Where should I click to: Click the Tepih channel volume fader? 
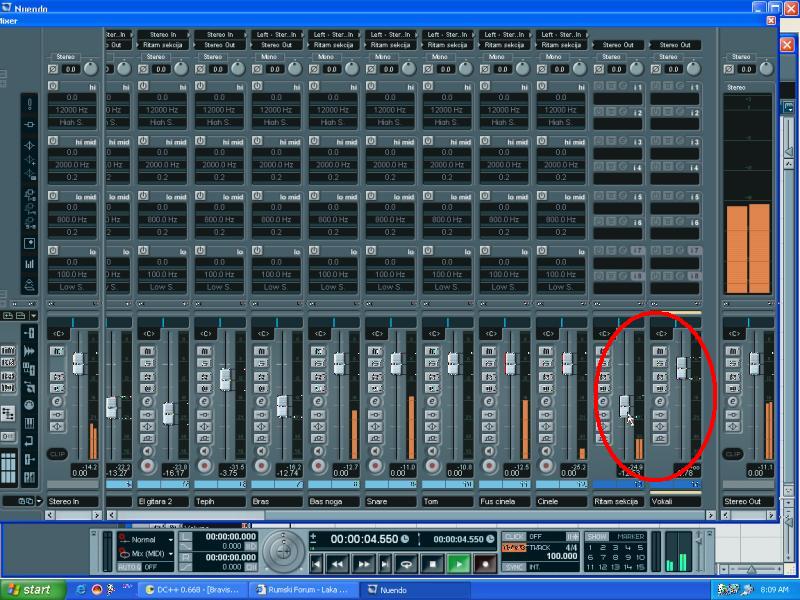tap(225, 379)
